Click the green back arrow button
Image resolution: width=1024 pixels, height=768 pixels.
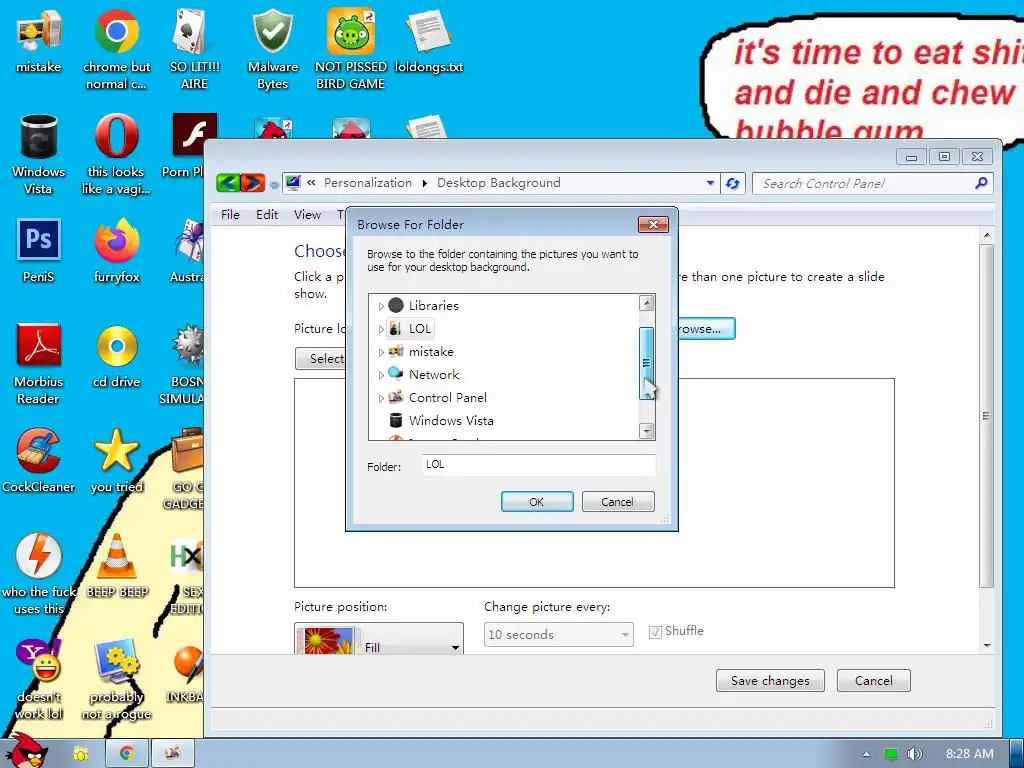click(228, 183)
